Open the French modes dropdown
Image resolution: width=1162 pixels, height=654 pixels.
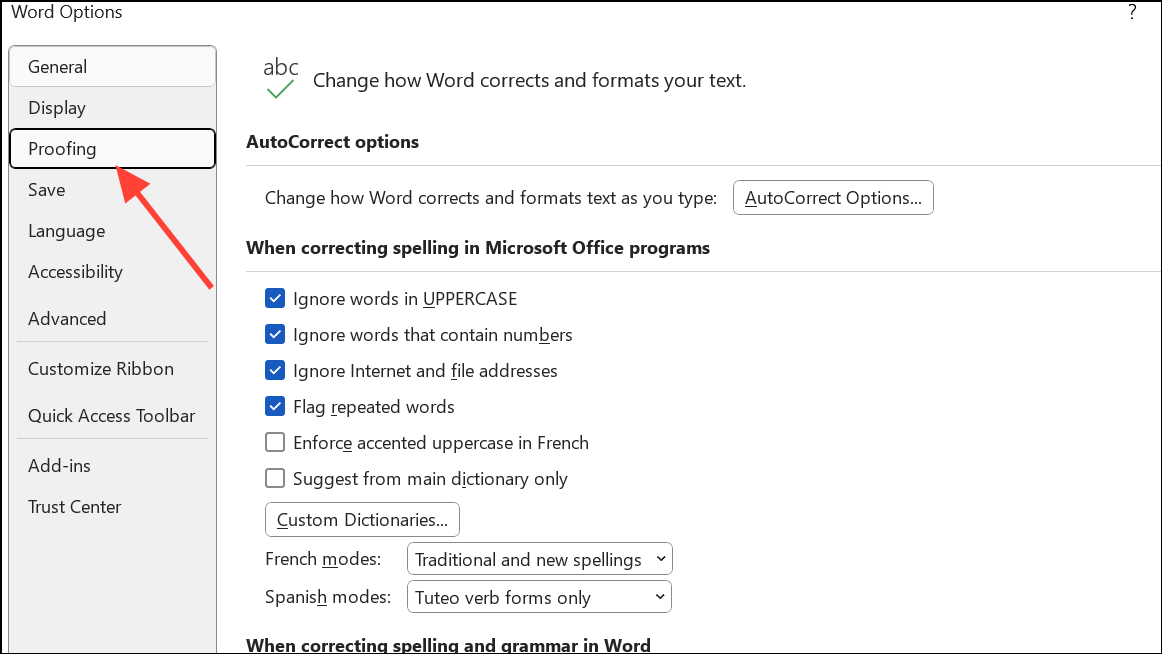coord(539,558)
